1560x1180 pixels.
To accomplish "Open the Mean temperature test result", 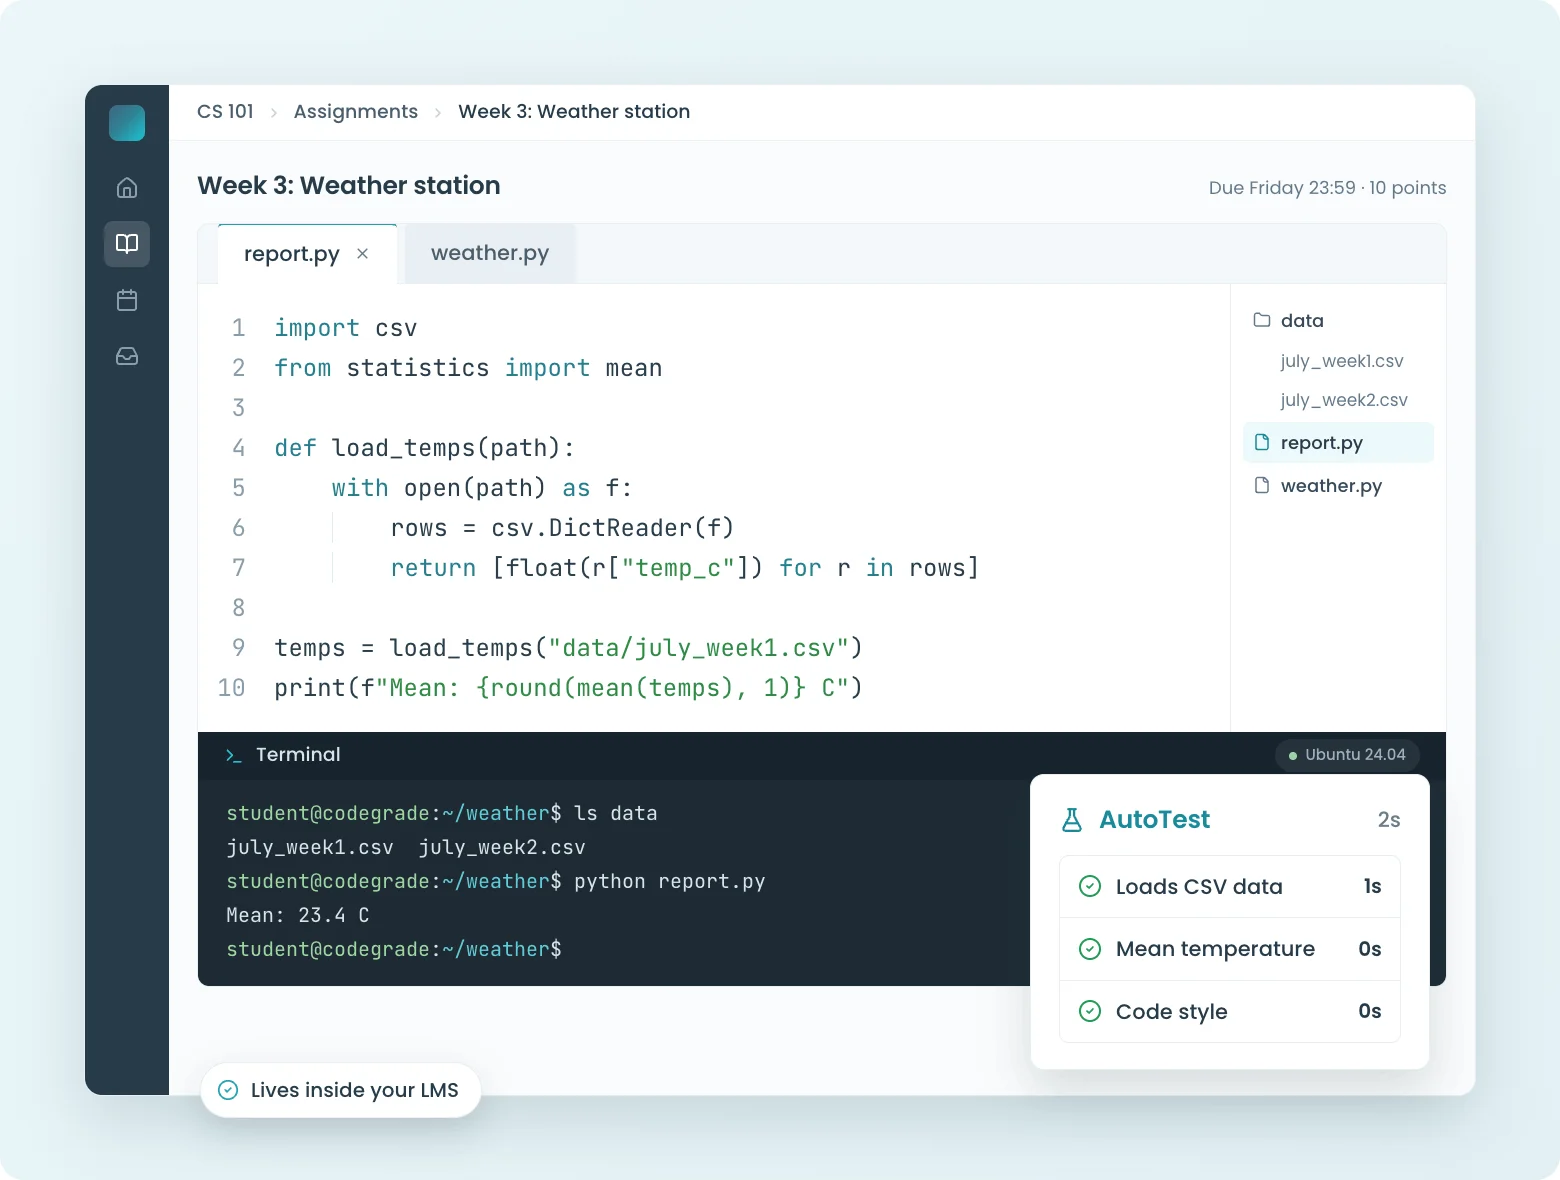I will [1230, 949].
